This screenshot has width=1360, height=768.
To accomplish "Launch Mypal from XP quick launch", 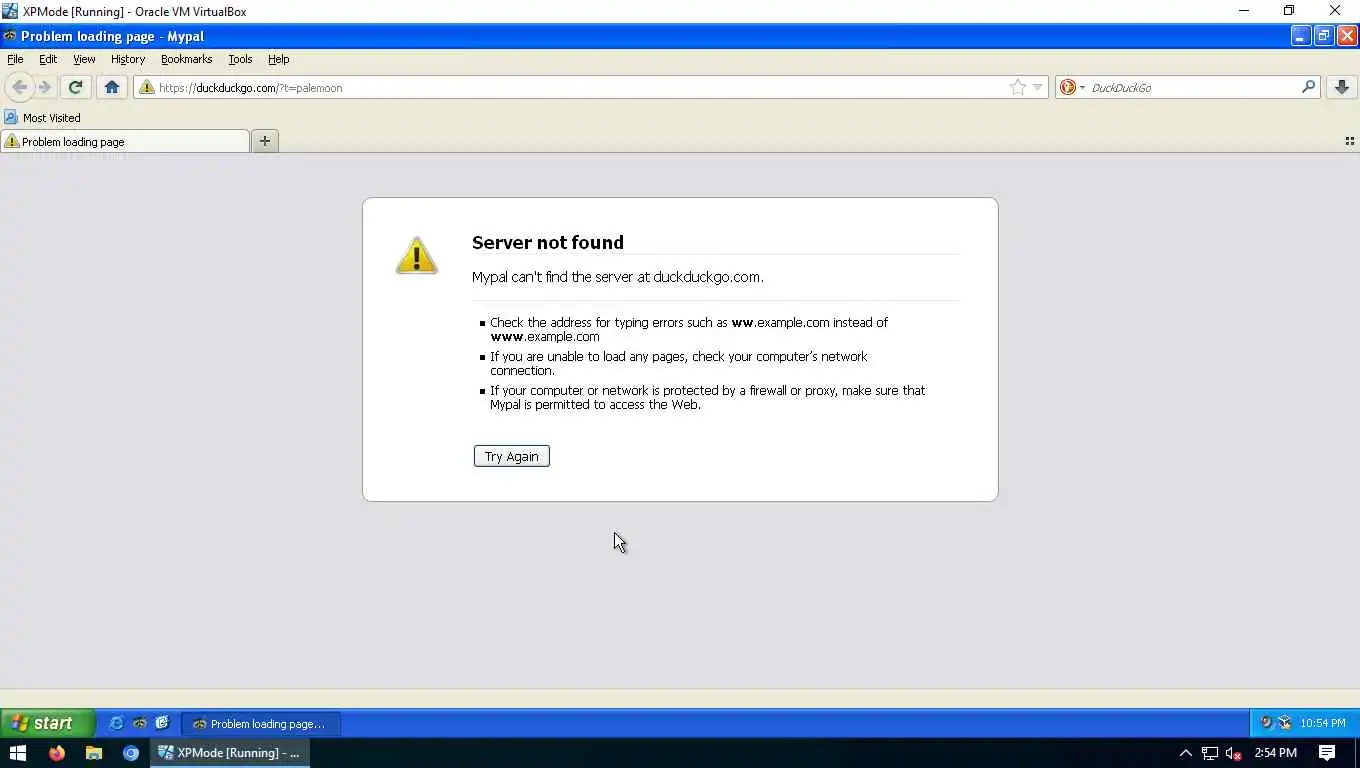I will coord(139,723).
